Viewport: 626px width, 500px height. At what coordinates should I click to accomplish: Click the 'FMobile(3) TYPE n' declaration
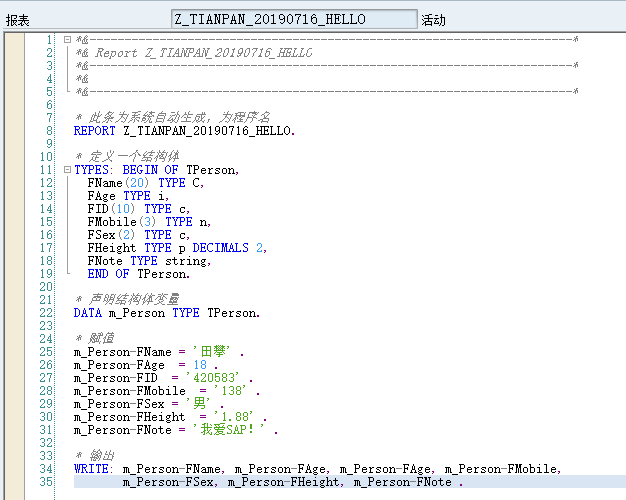point(149,222)
